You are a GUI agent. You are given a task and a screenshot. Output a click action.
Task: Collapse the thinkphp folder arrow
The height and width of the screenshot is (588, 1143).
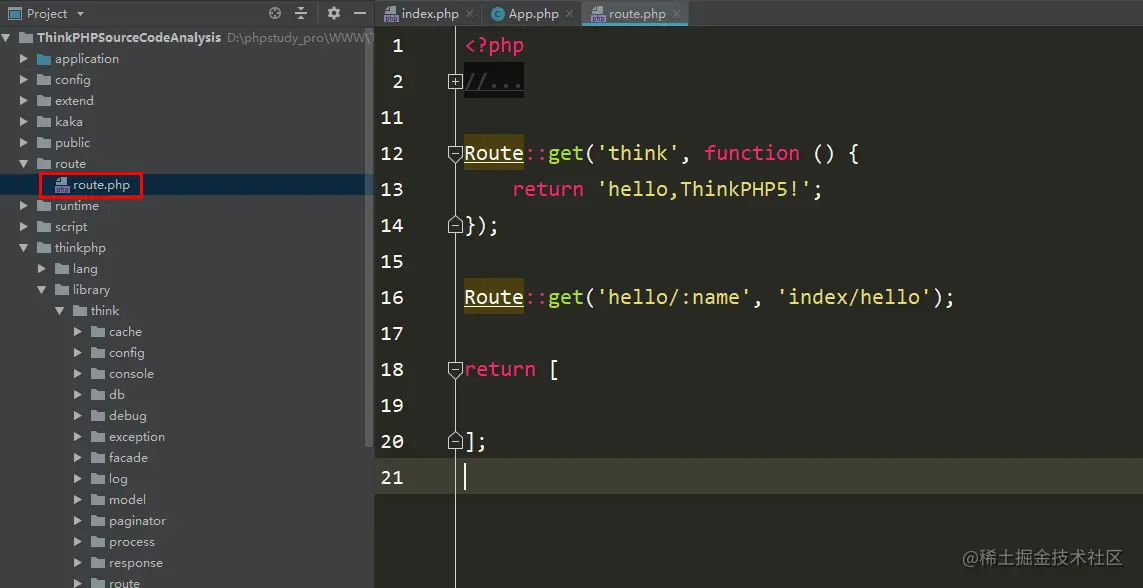24,248
